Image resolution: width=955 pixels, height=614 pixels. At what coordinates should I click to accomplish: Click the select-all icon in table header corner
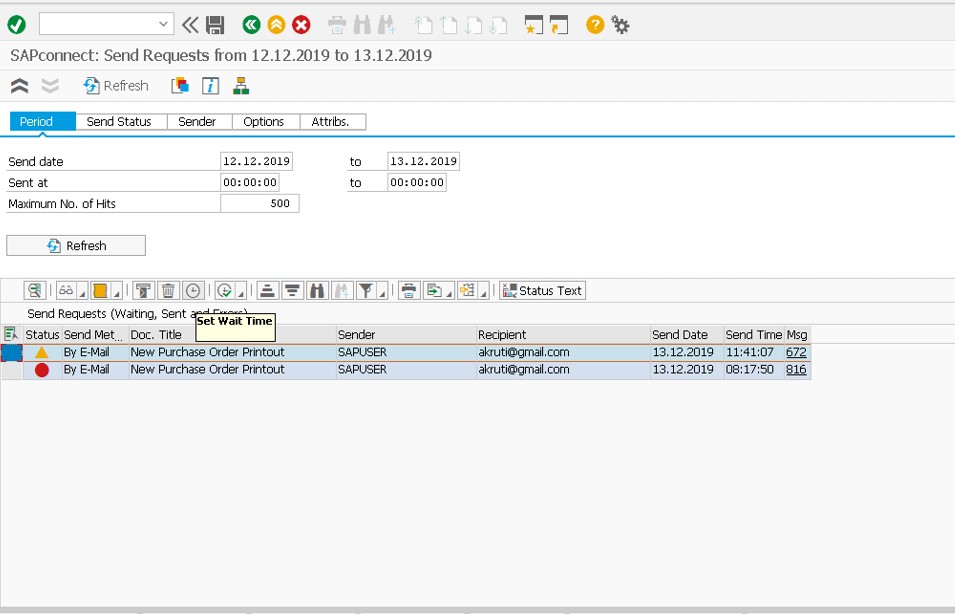click(x=11, y=334)
